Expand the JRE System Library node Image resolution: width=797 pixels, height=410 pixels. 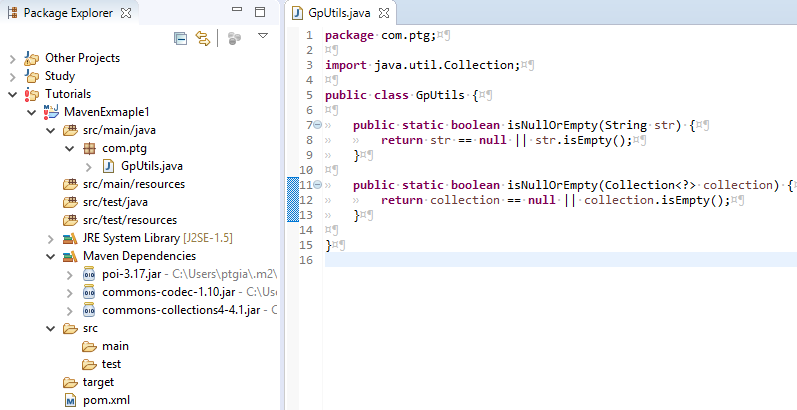tap(51, 238)
